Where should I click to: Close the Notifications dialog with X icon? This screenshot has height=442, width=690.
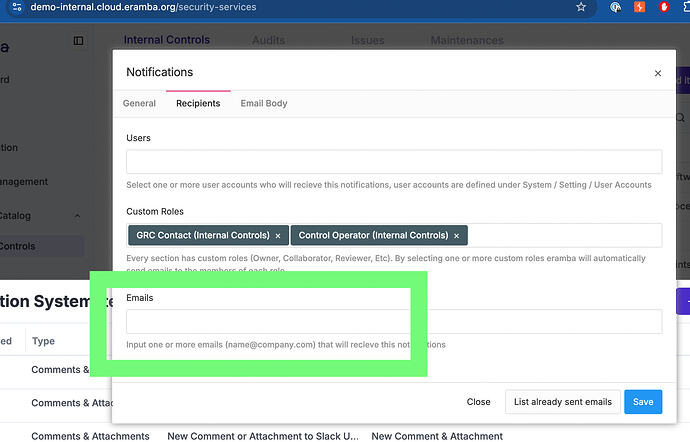point(657,73)
